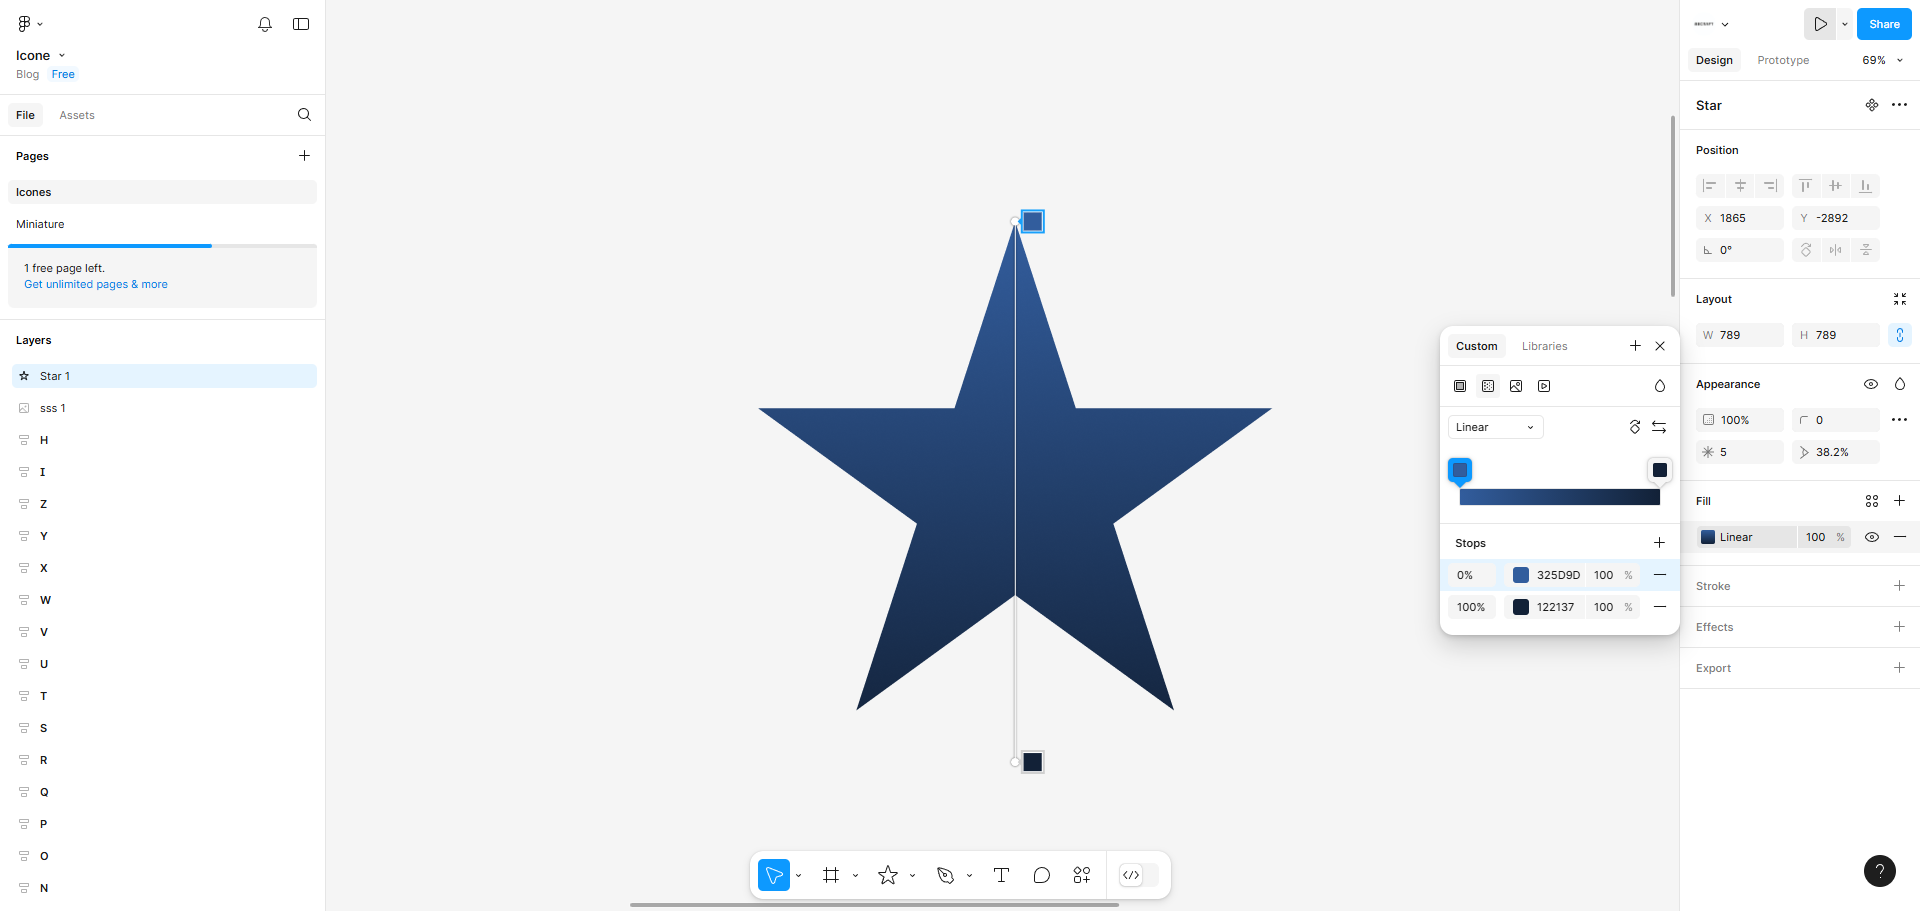Open the notifications bell
This screenshot has width=1920, height=911.
coord(265,24)
